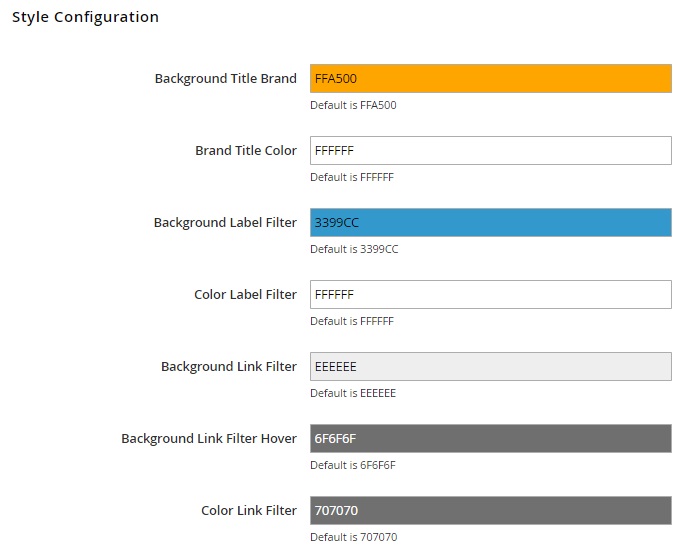Focus the Color Label Filter input field
This screenshot has width=689, height=547.
tap(490, 294)
